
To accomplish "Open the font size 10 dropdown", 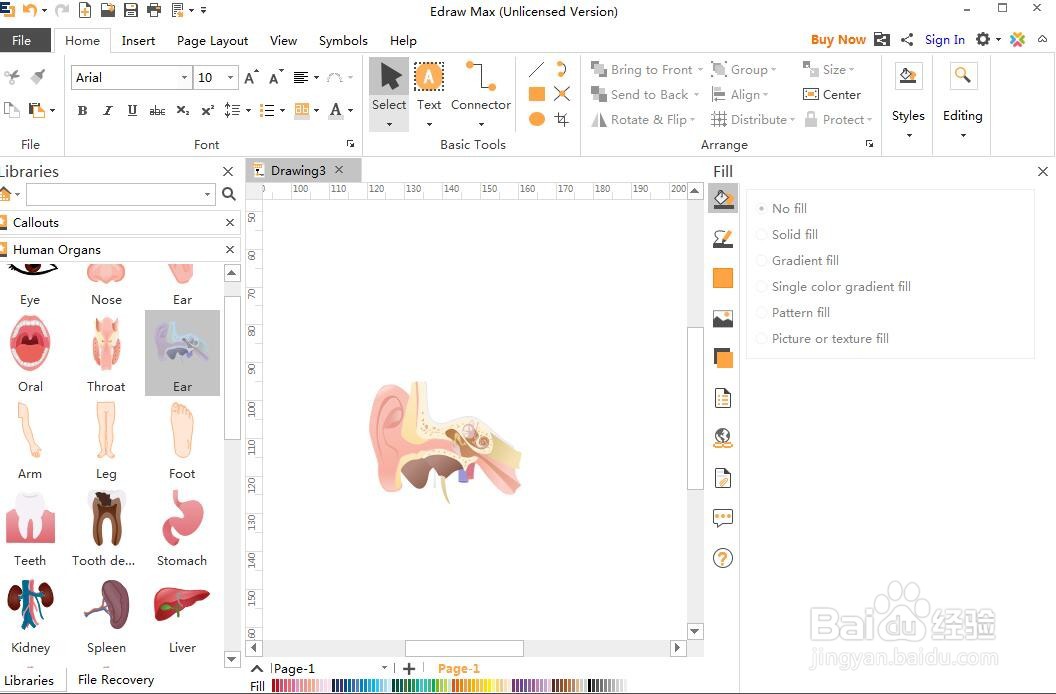I will pyautogui.click(x=230, y=77).
